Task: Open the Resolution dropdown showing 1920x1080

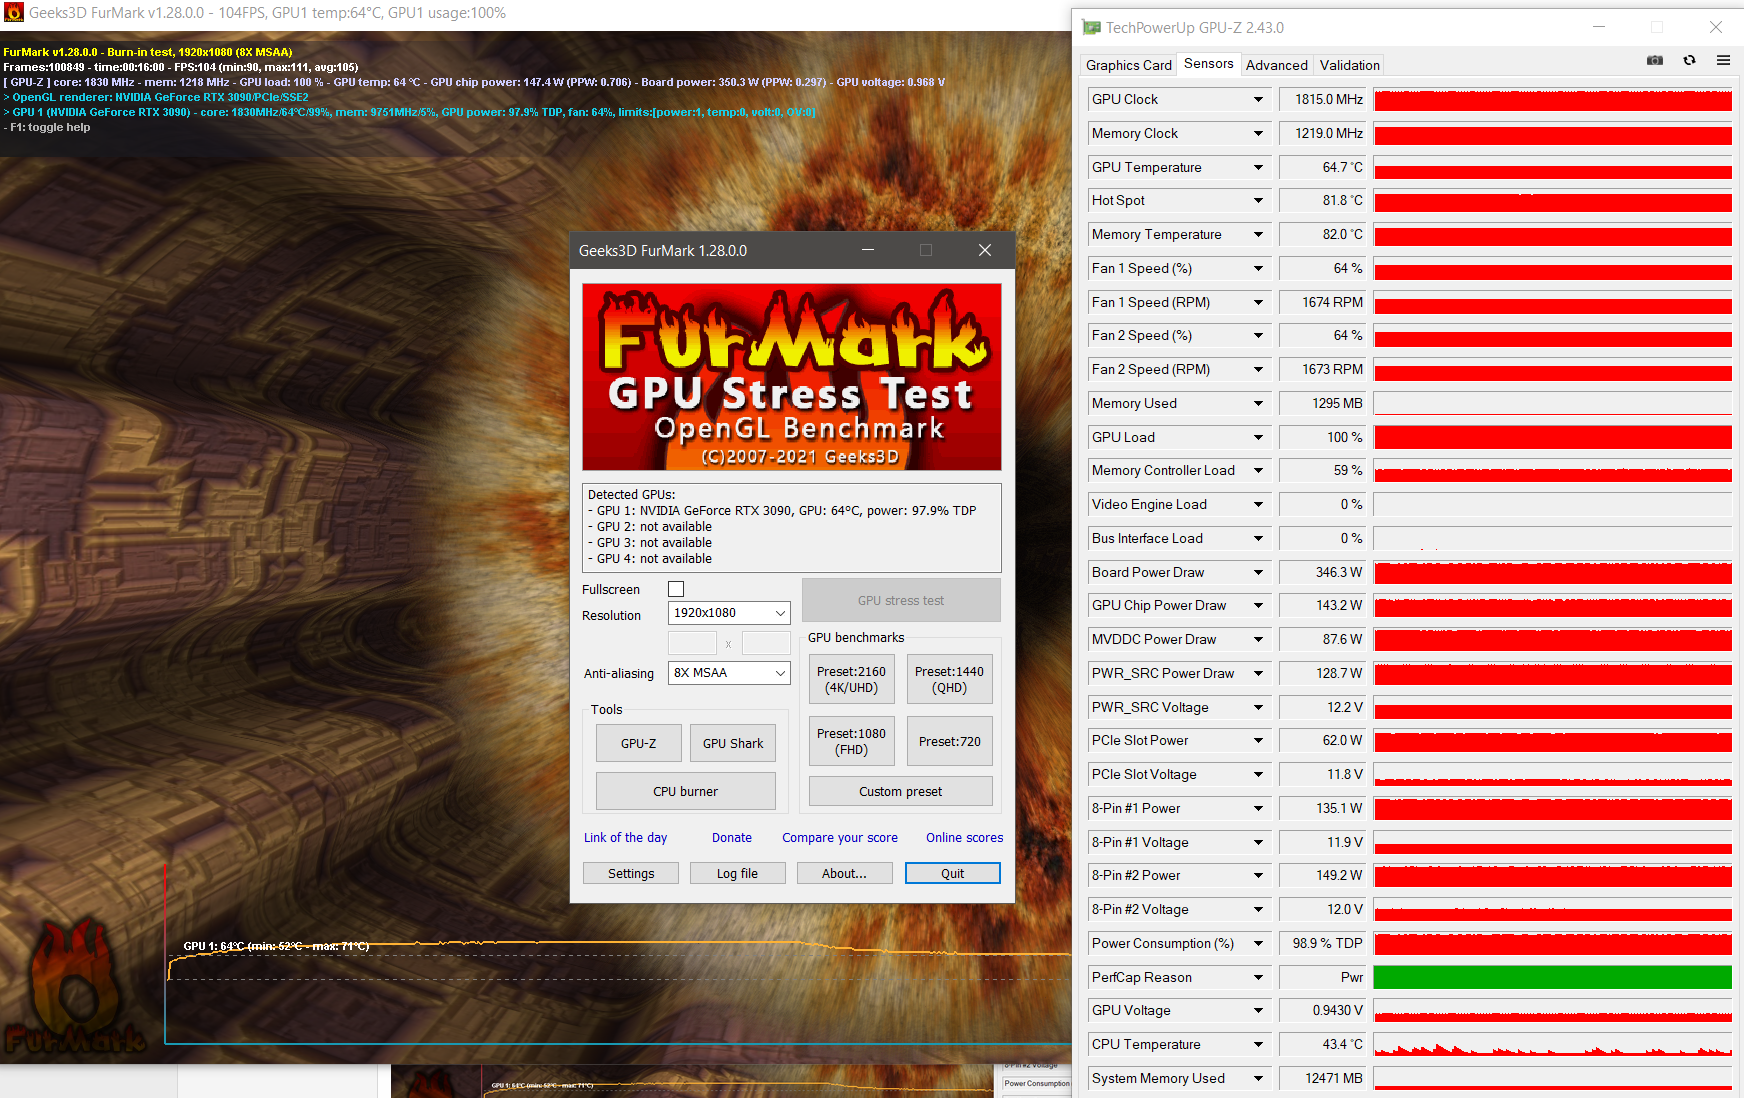Action: [x=729, y=612]
